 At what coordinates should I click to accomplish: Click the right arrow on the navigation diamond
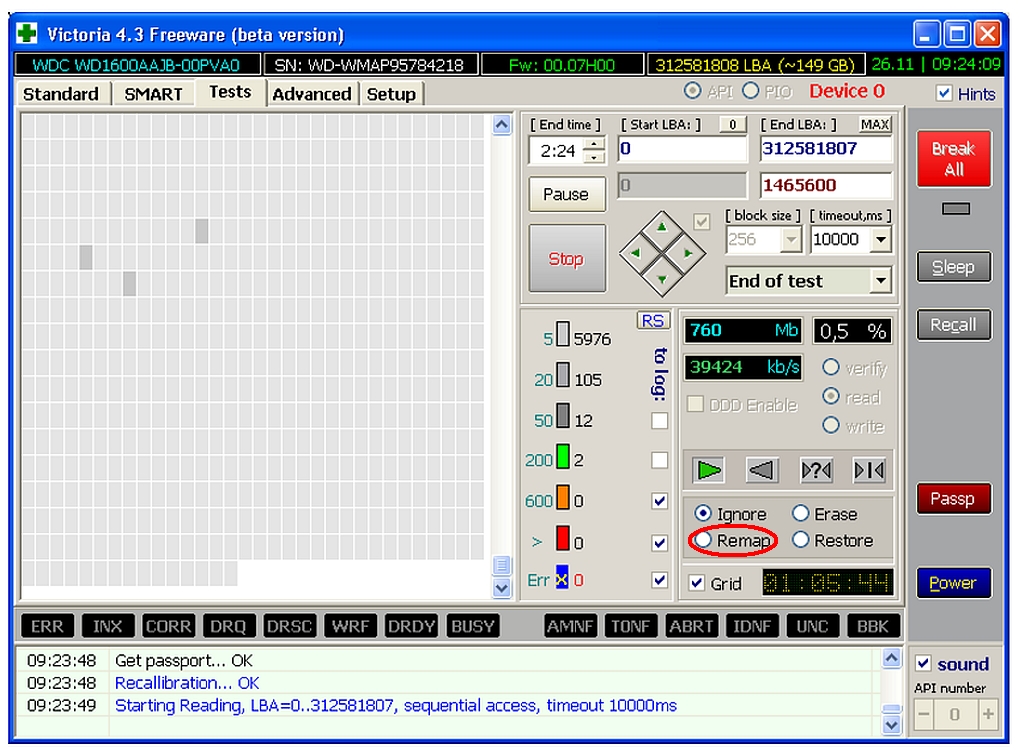(688, 253)
